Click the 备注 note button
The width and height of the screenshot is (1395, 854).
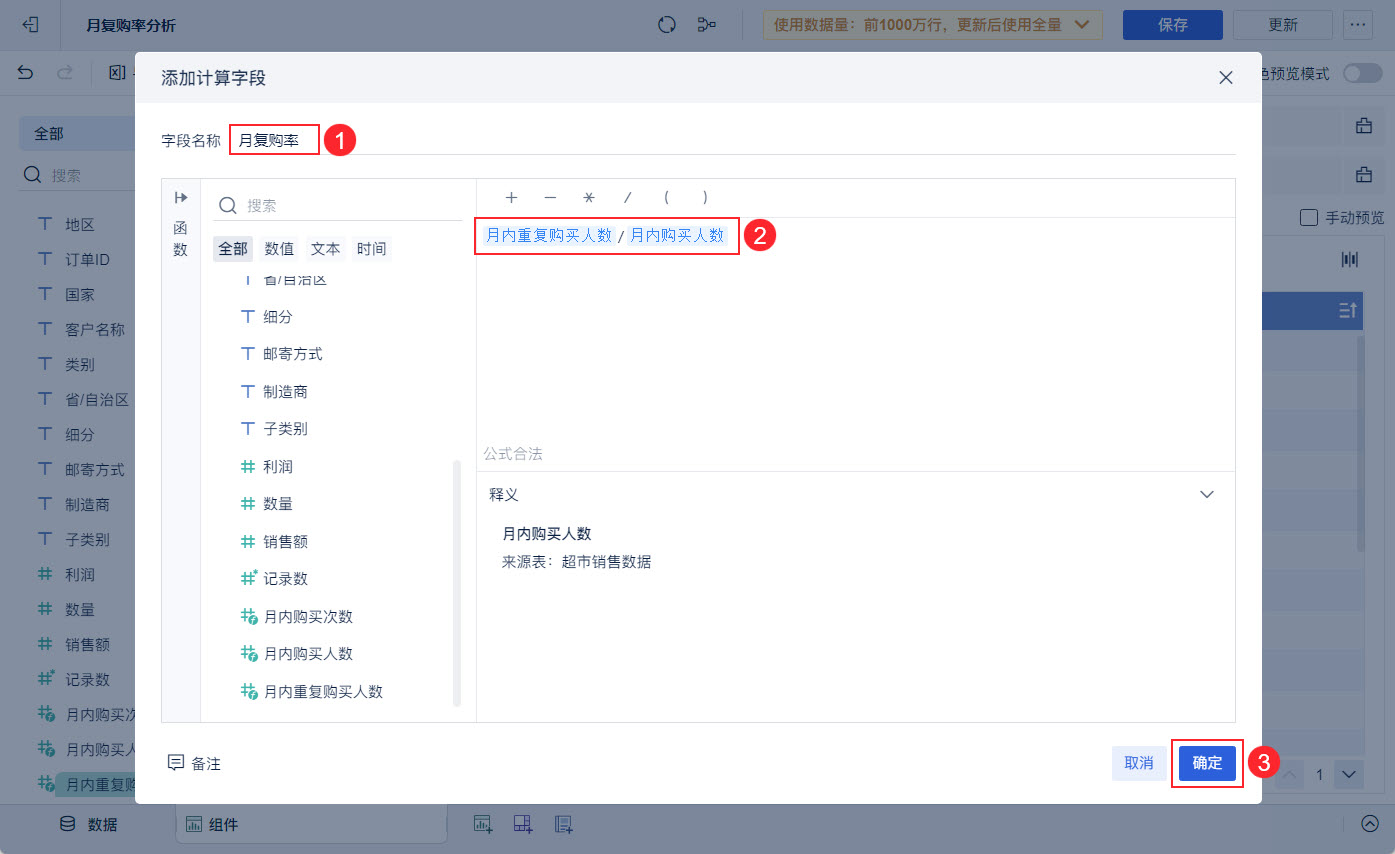[x=194, y=763]
